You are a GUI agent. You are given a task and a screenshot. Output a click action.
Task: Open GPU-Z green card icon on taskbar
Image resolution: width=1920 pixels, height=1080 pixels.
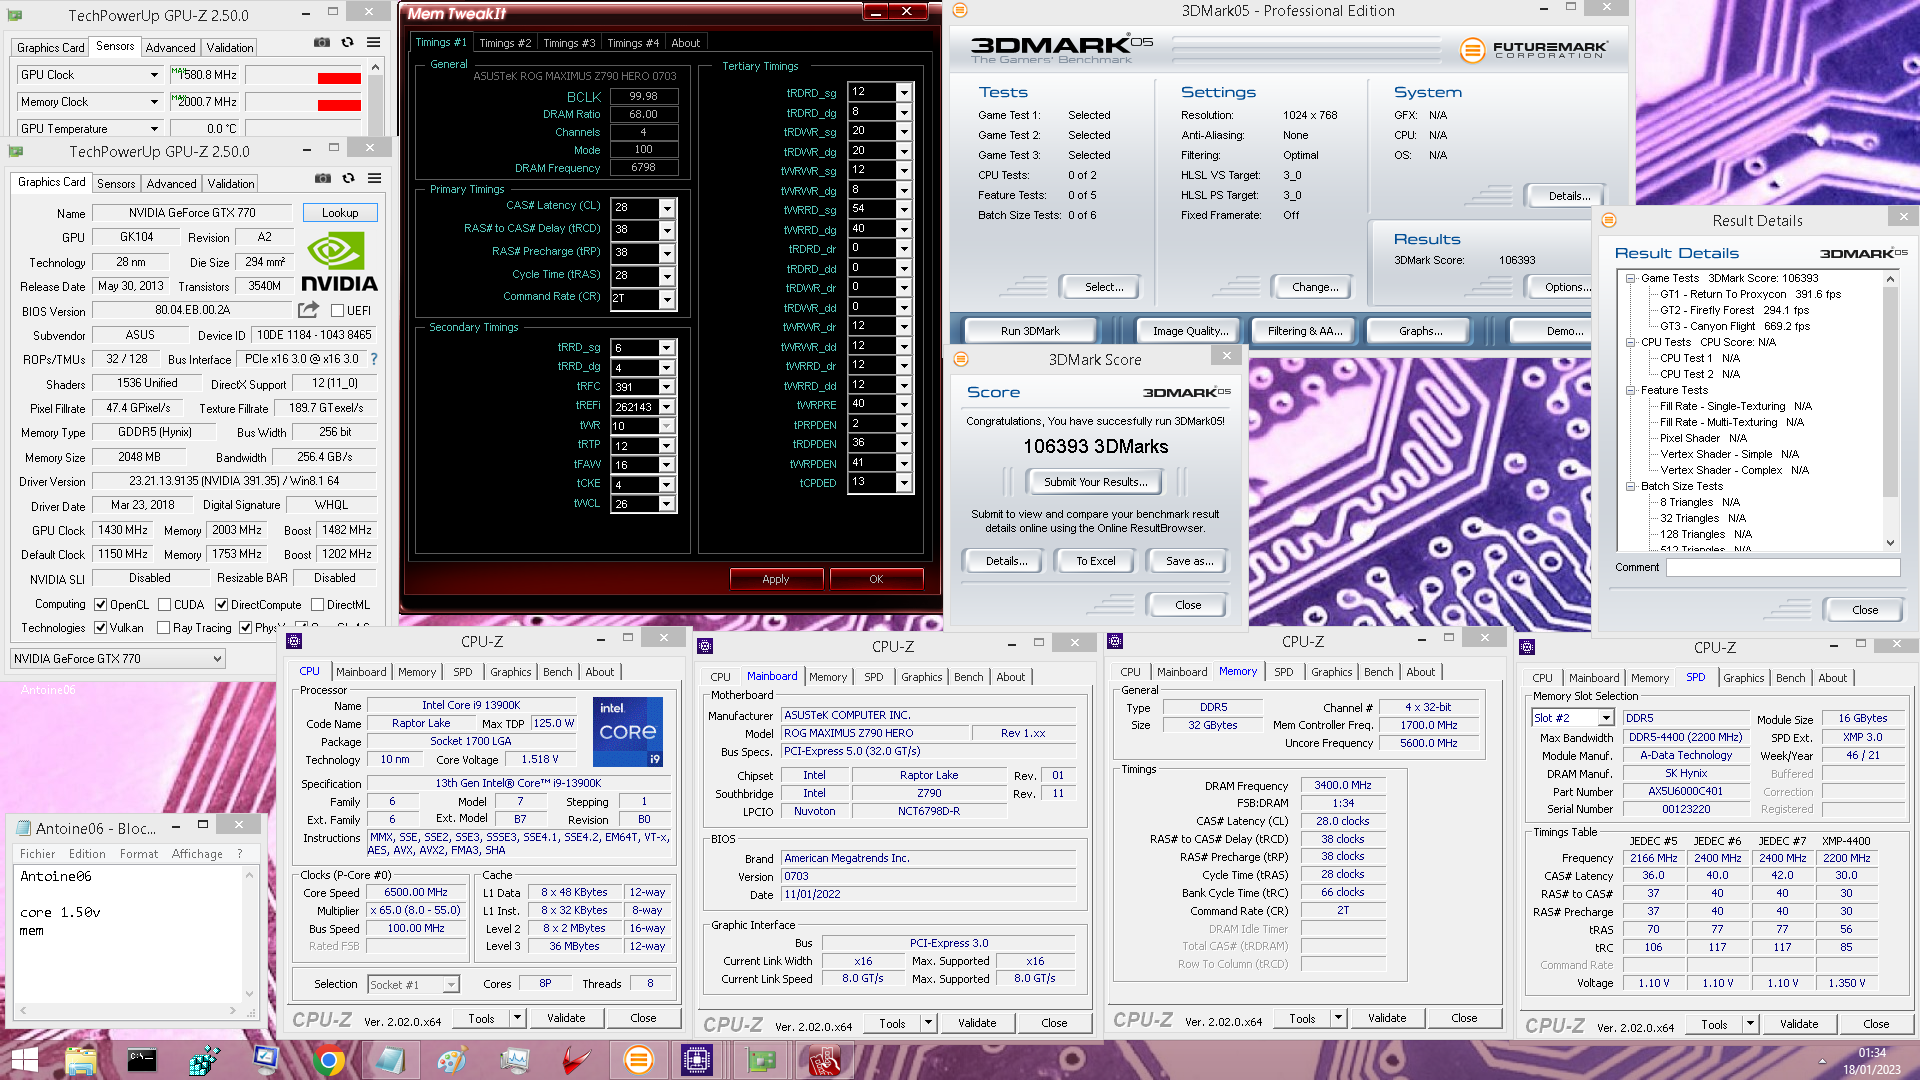coord(762,1060)
